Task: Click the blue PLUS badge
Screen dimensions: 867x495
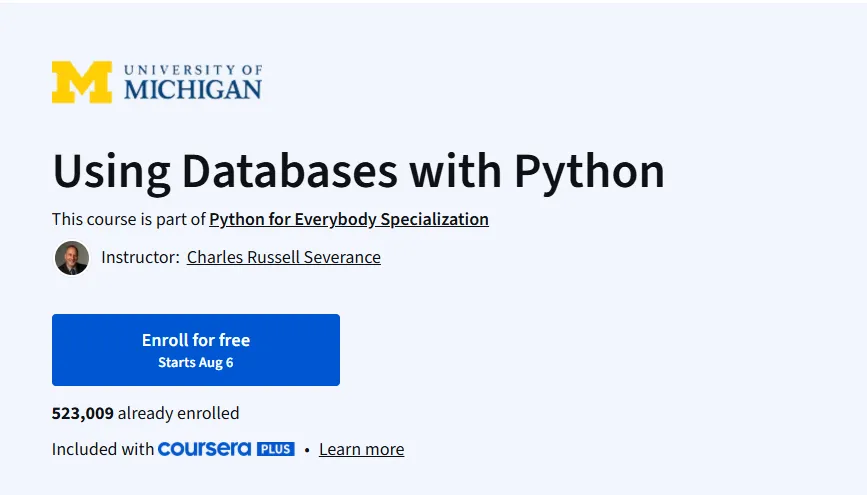Action: [x=275, y=449]
